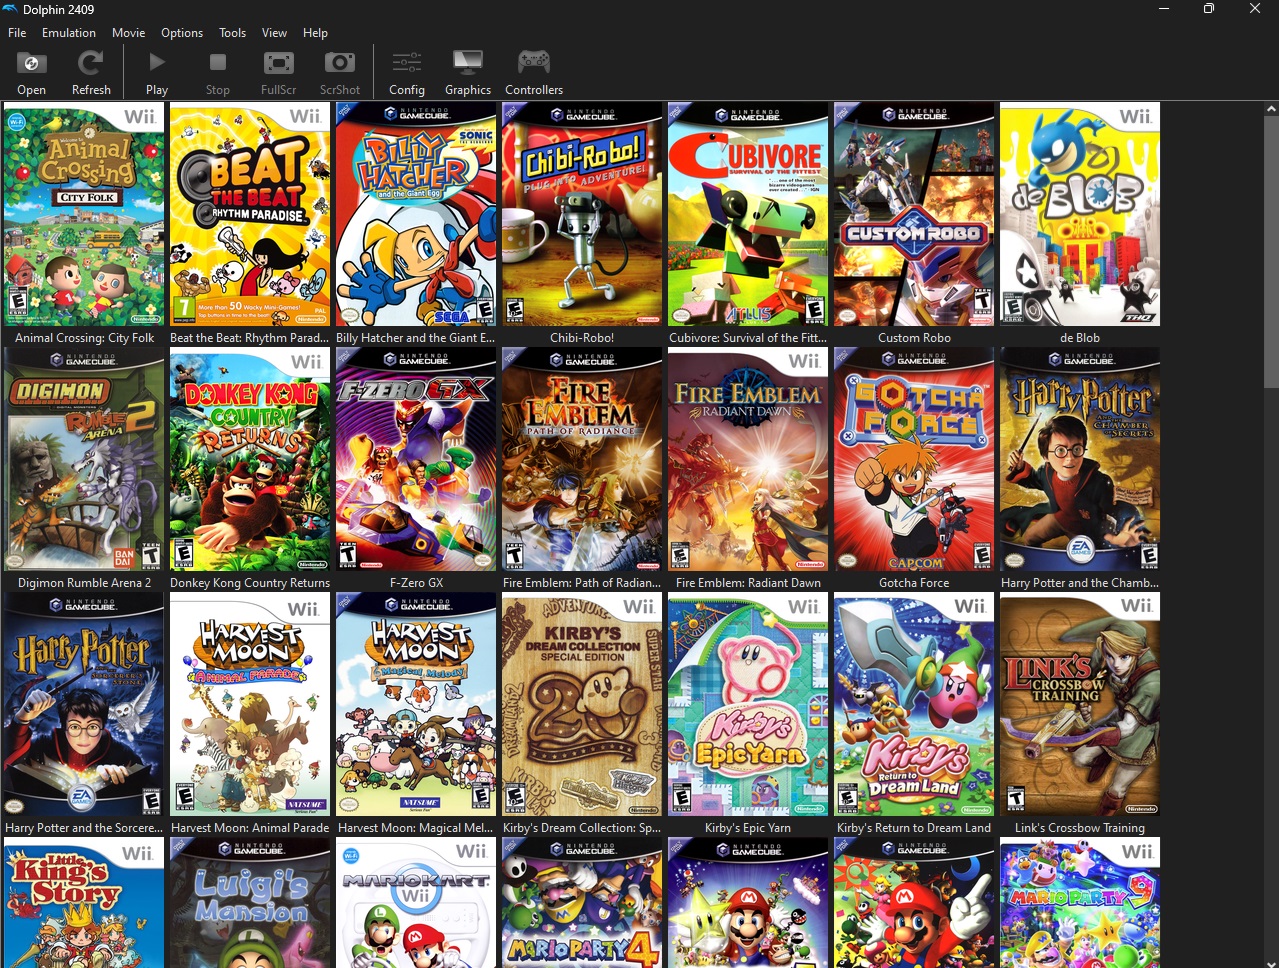This screenshot has height=968, width=1279.
Task: Click the 'Link's Crossbow Training' title text
Action: tap(1080, 828)
